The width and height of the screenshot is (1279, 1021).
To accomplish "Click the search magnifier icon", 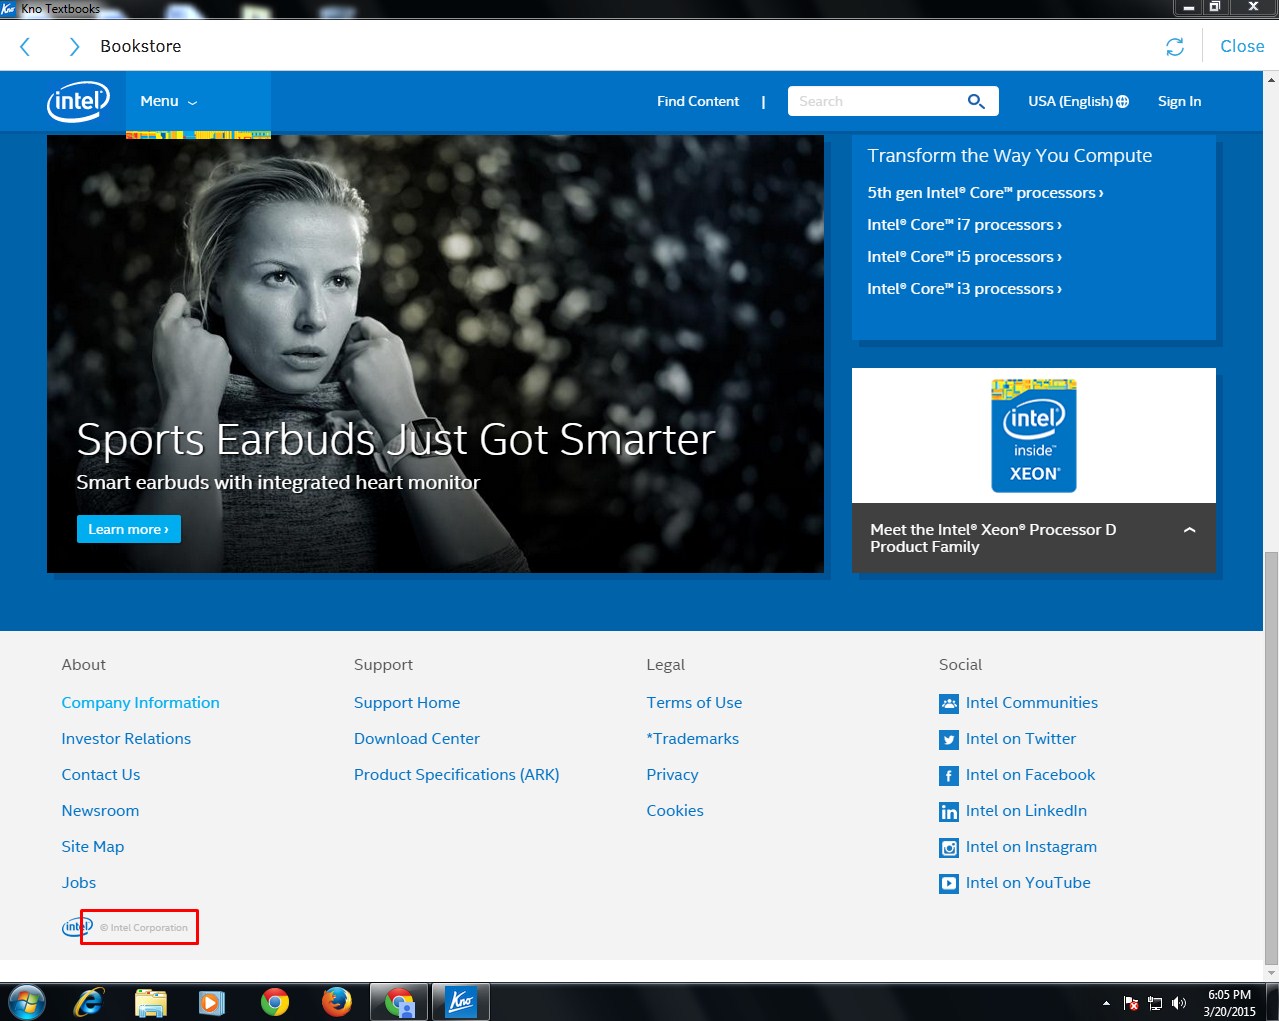I will (976, 101).
